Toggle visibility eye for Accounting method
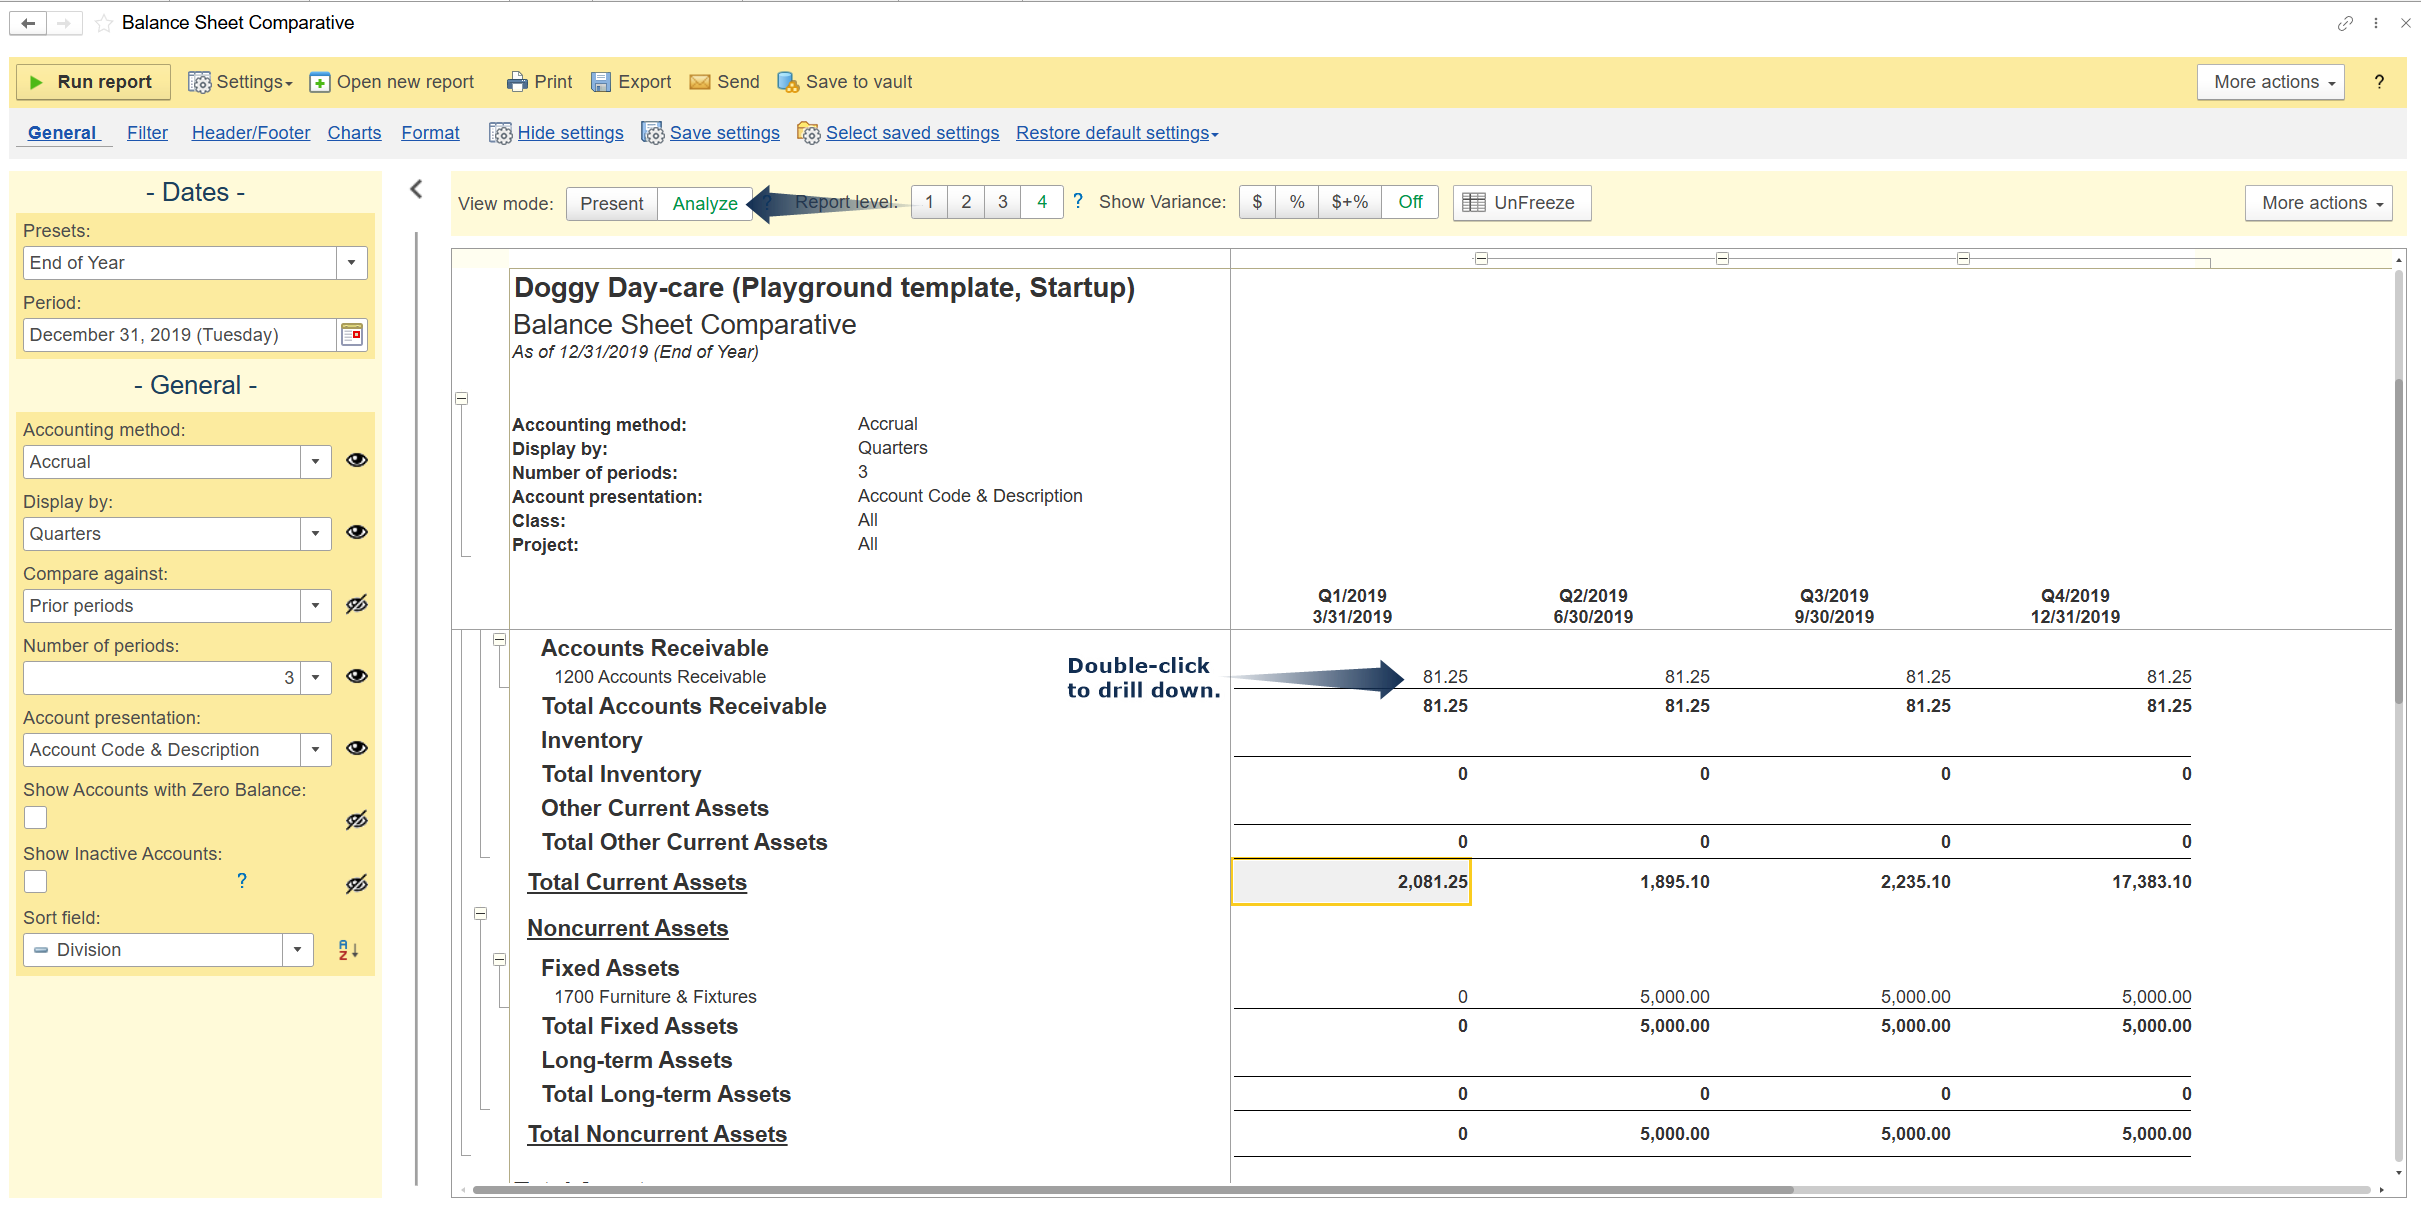 (x=357, y=460)
